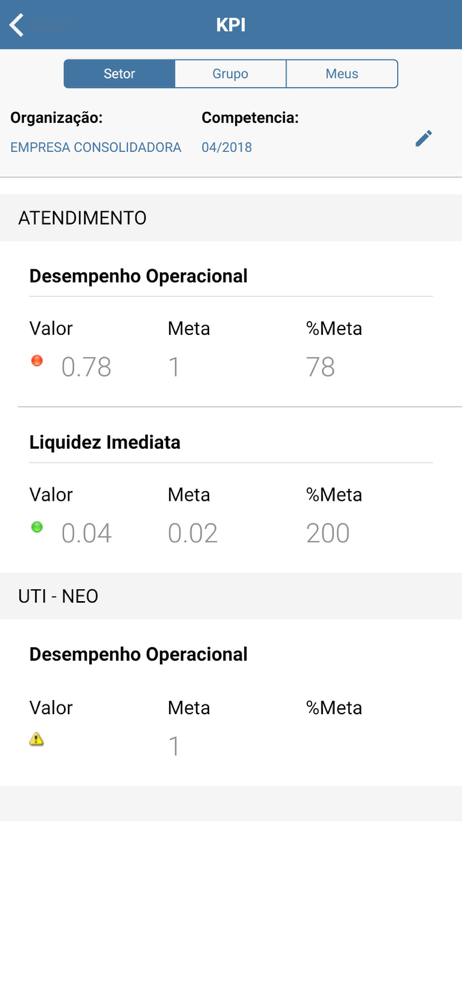This screenshot has height=1000, width=462.
Task: Tap the 0.78 Valor figure
Action: click(86, 367)
